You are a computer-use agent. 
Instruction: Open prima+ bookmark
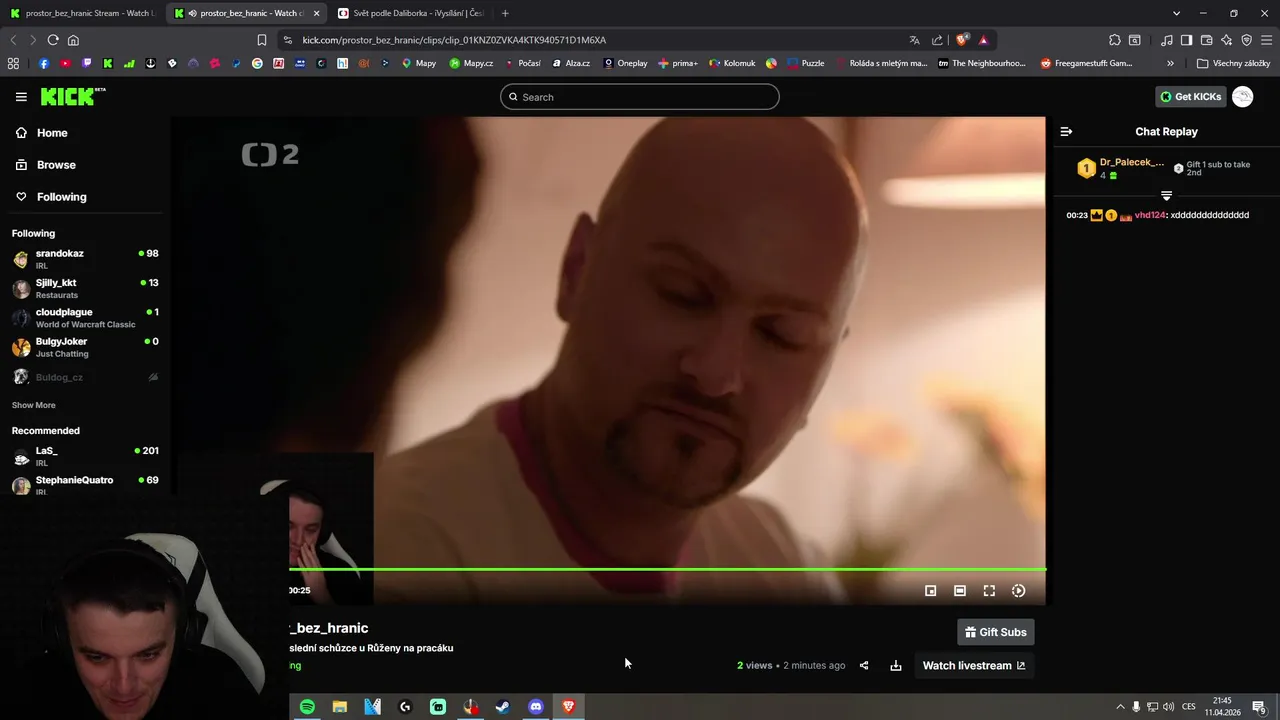click(678, 63)
